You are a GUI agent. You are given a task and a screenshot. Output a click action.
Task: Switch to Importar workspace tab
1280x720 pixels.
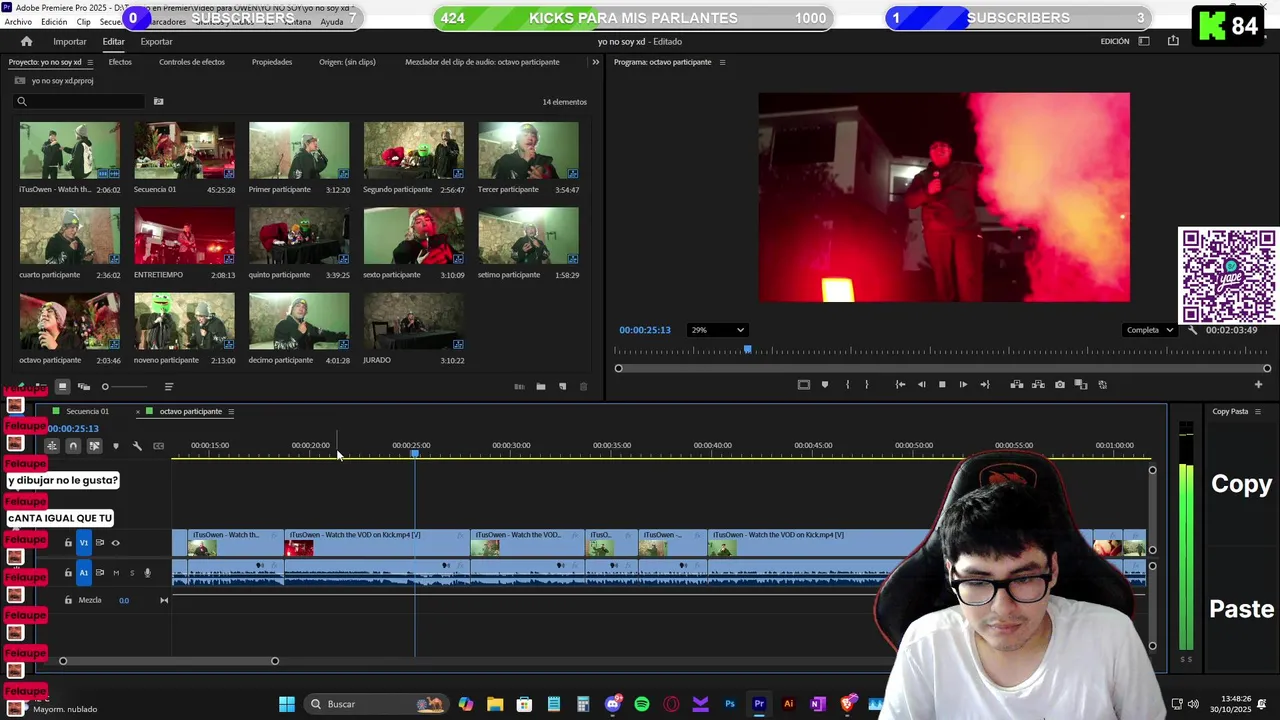point(69,41)
